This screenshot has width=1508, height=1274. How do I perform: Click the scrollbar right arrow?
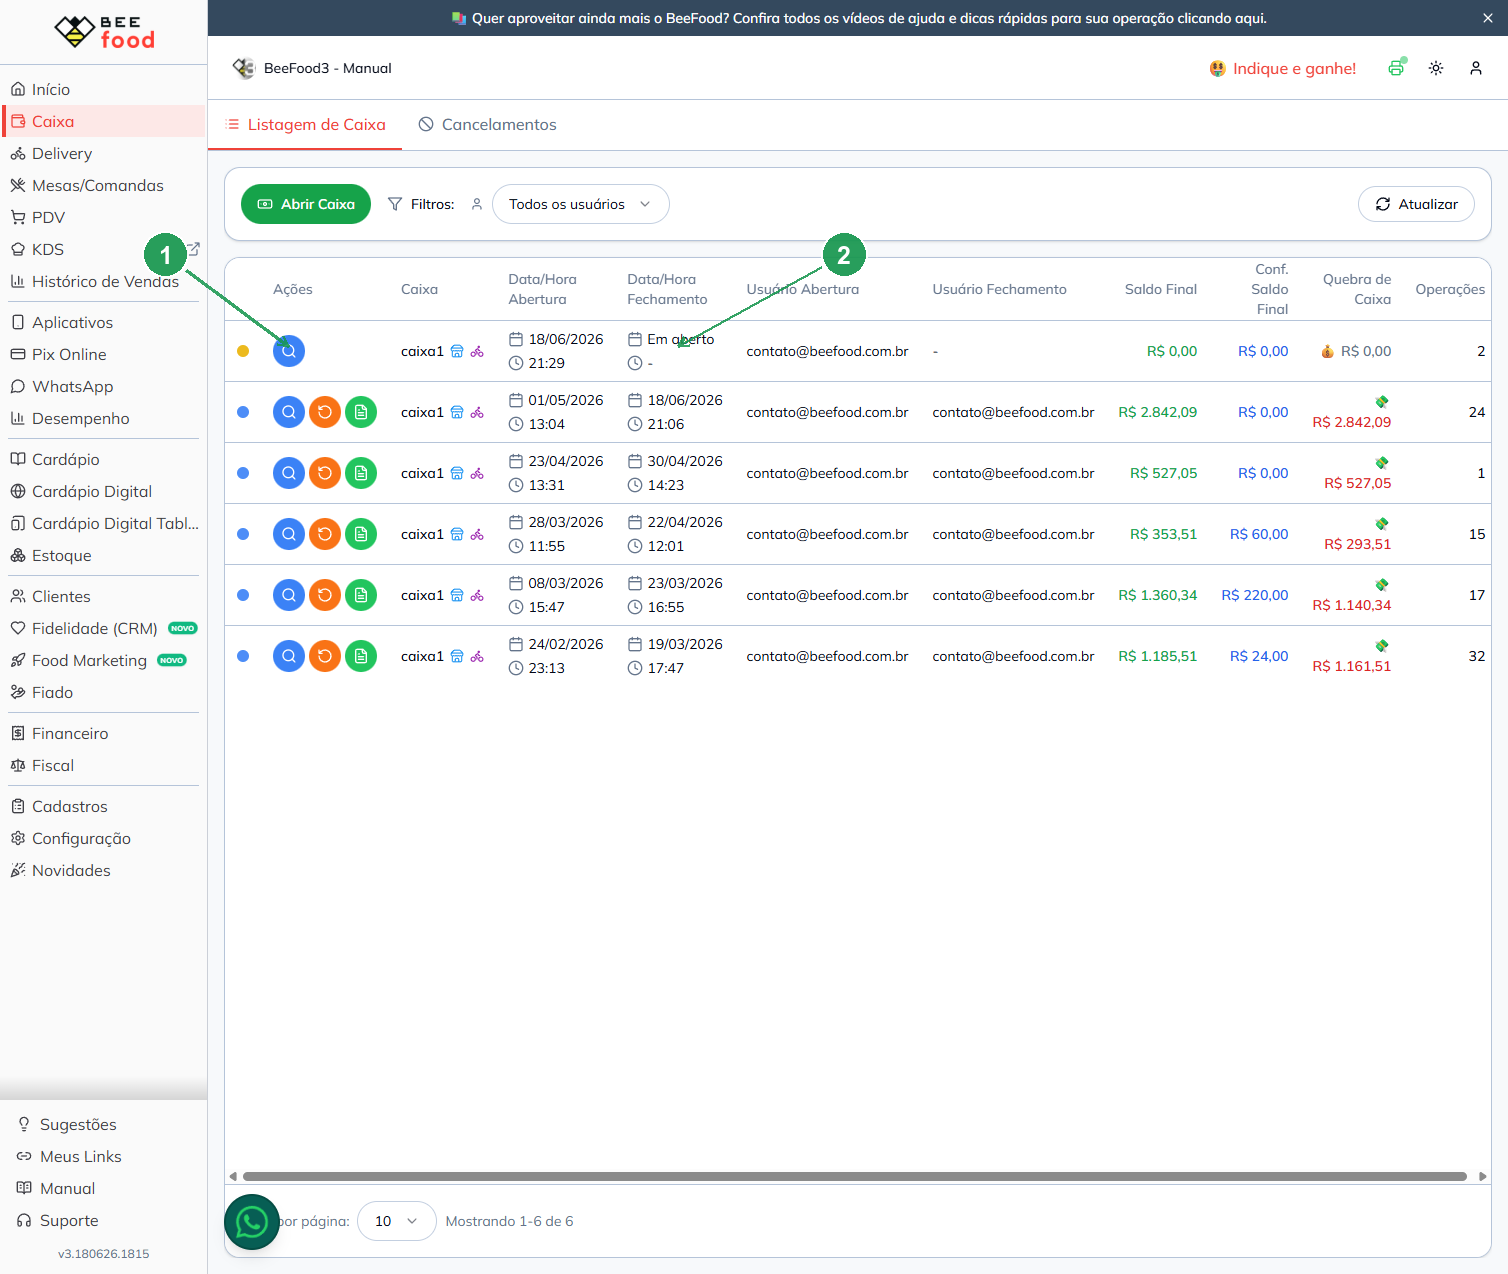click(1483, 1176)
